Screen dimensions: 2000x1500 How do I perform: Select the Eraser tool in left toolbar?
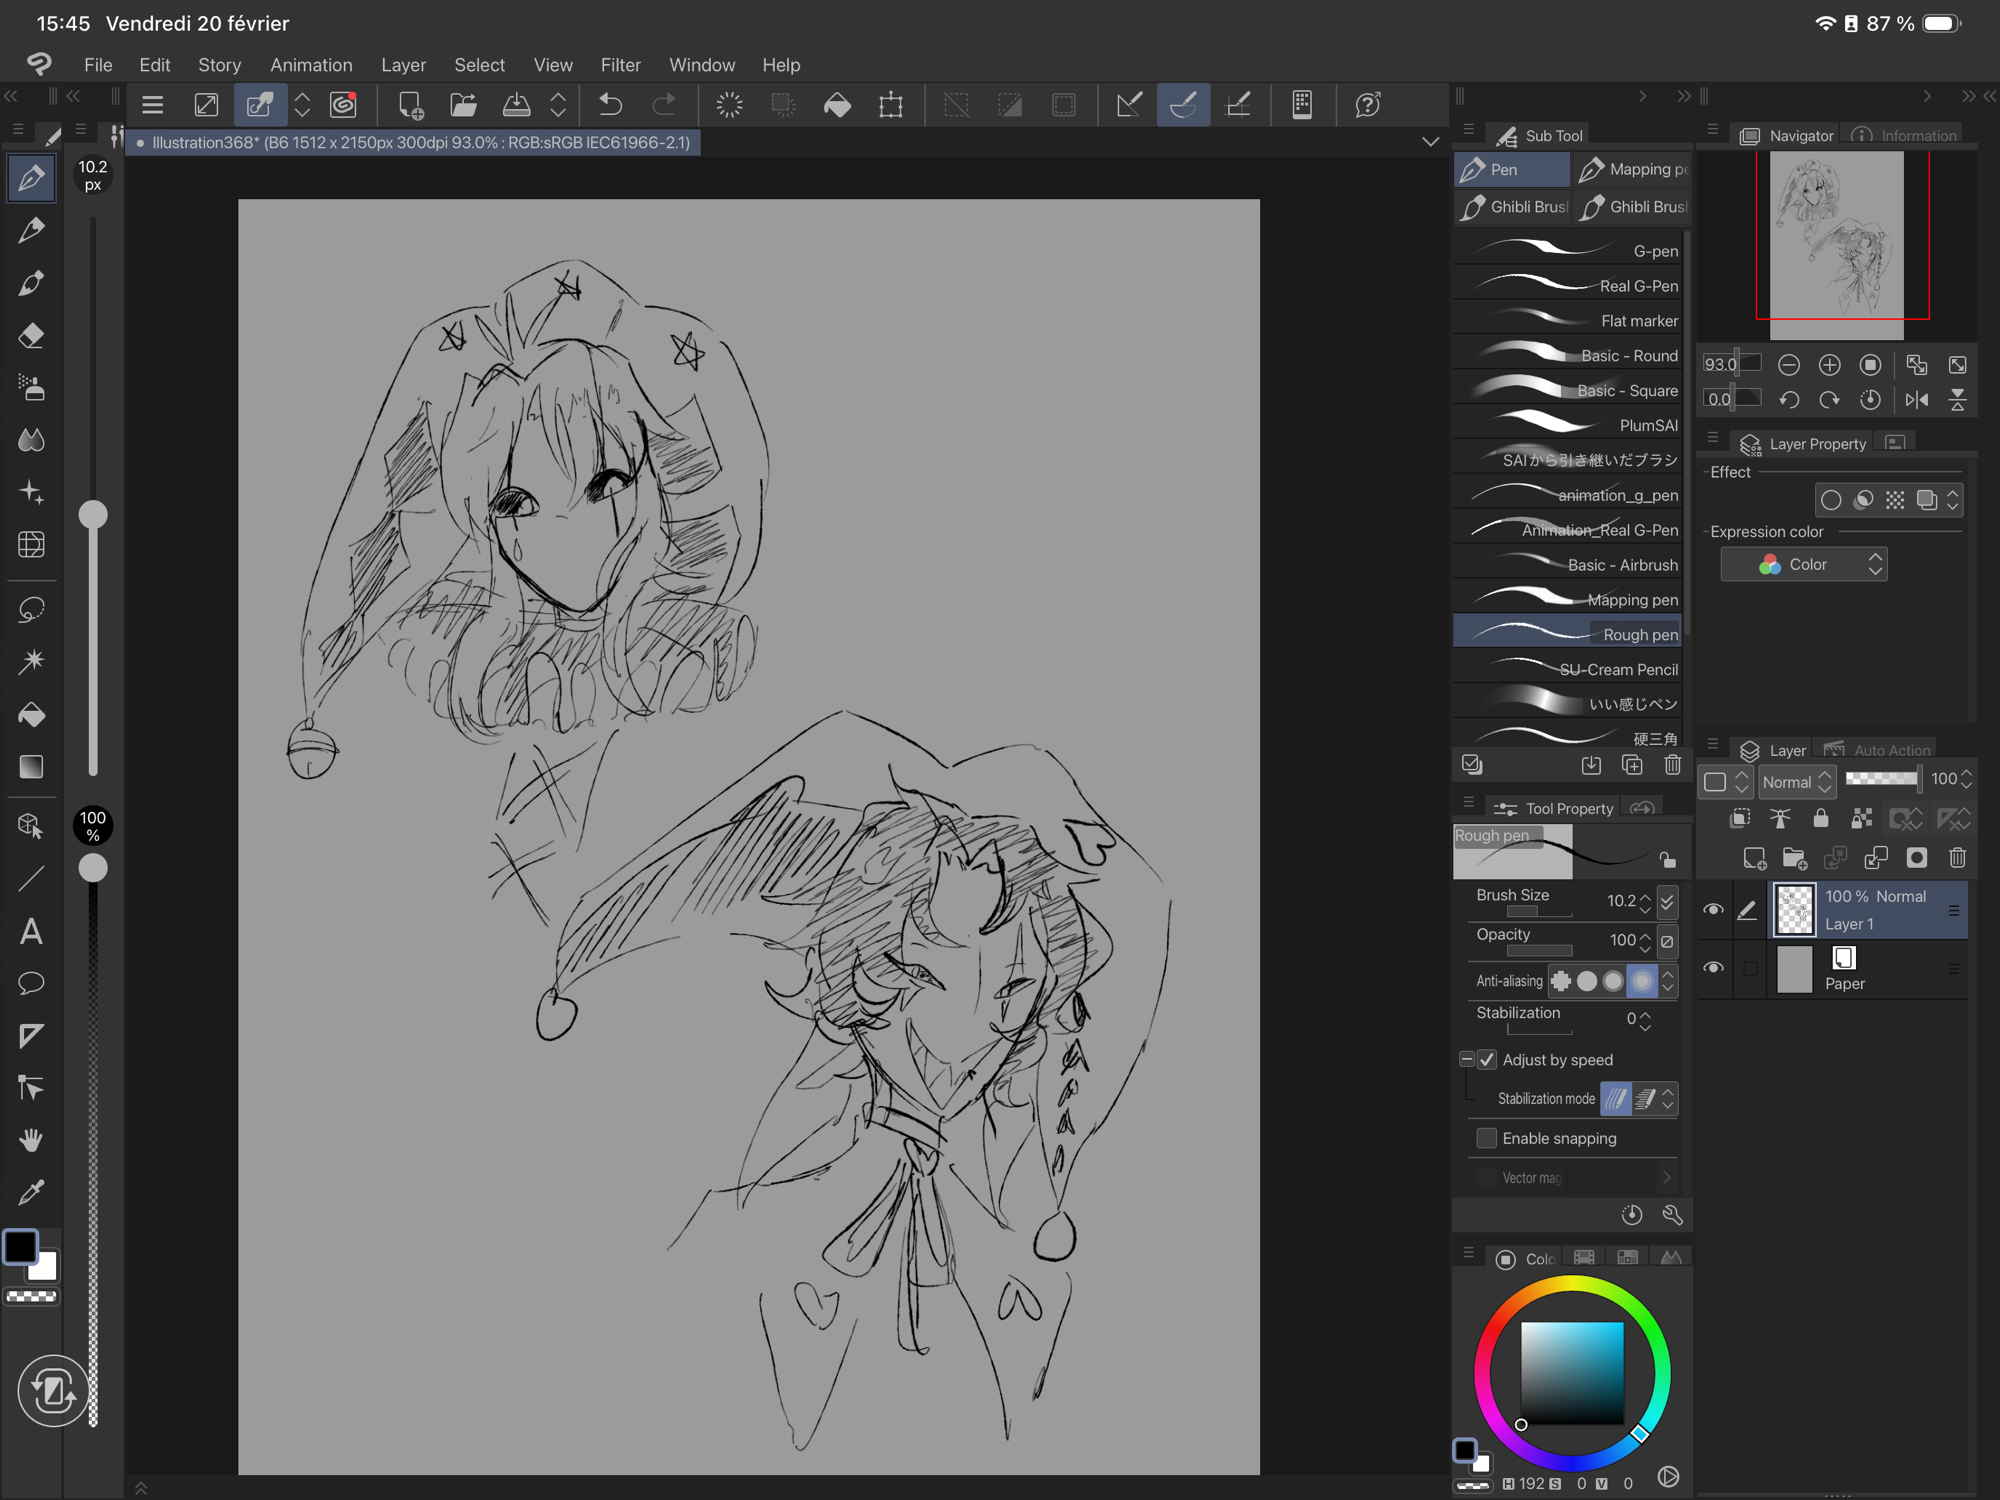pyautogui.click(x=31, y=335)
